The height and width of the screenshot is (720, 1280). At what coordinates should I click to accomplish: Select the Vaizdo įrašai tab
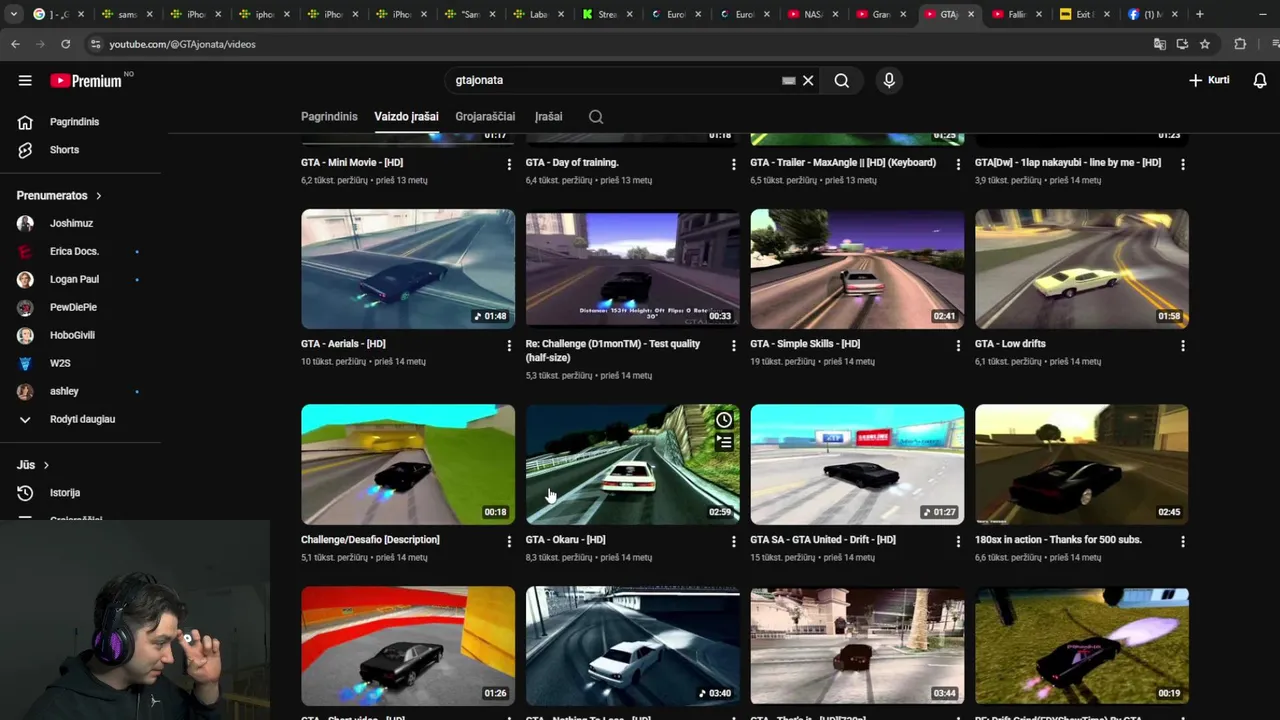pos(406,117)
